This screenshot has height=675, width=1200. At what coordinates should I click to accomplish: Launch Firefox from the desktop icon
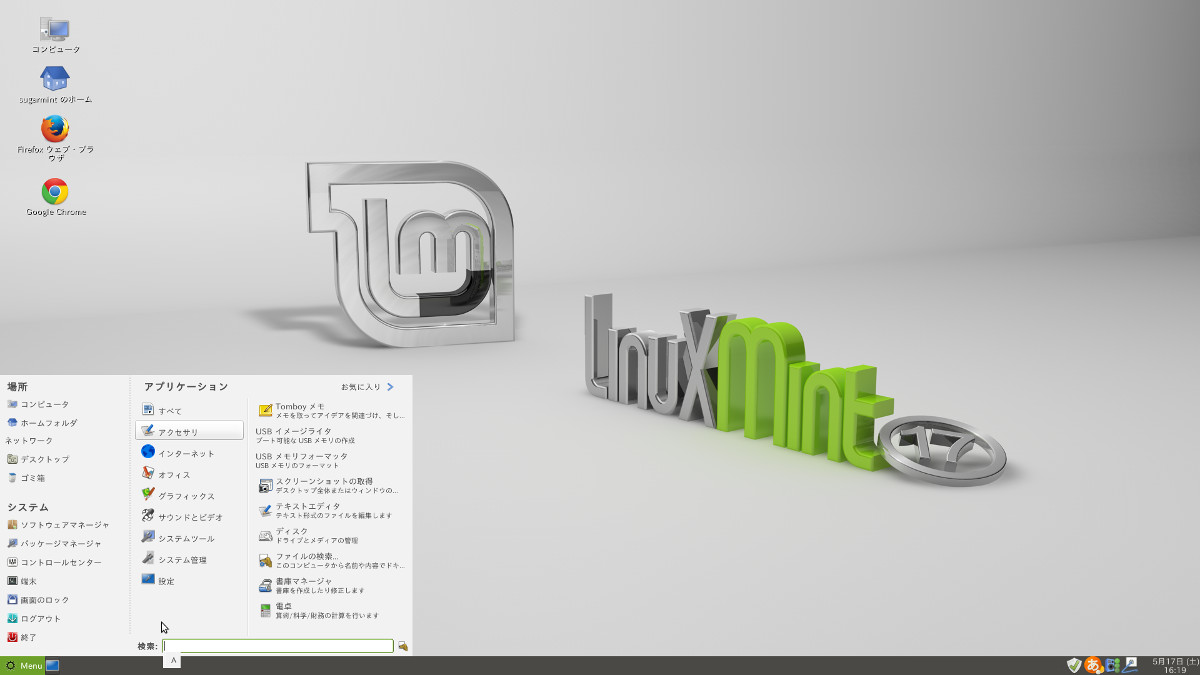pos(55,139)
